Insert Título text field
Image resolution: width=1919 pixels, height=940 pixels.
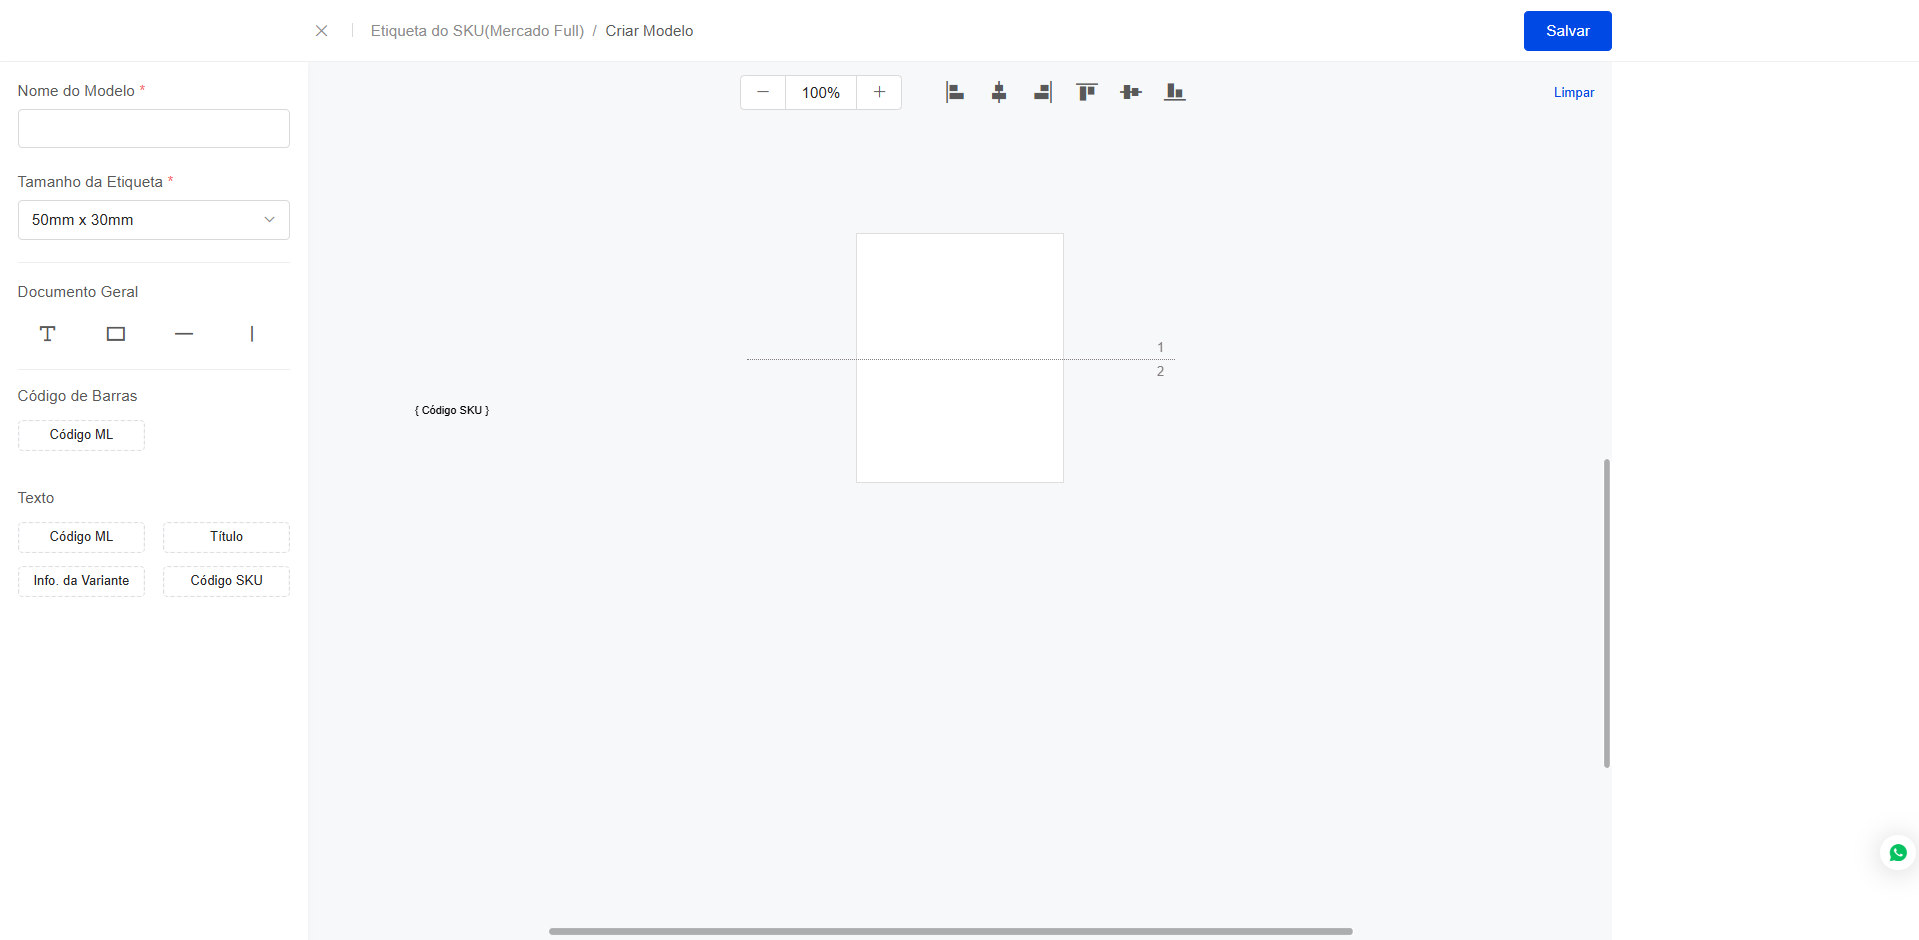point(226,537)
